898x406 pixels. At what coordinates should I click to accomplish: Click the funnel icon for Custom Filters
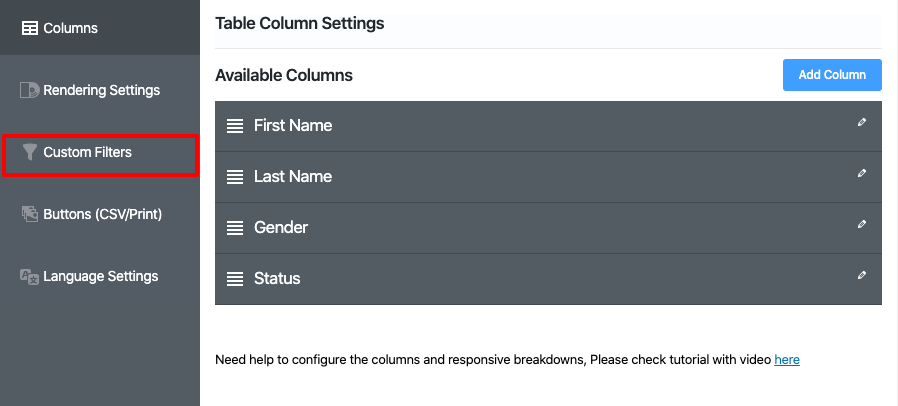[x=30, y=152]
